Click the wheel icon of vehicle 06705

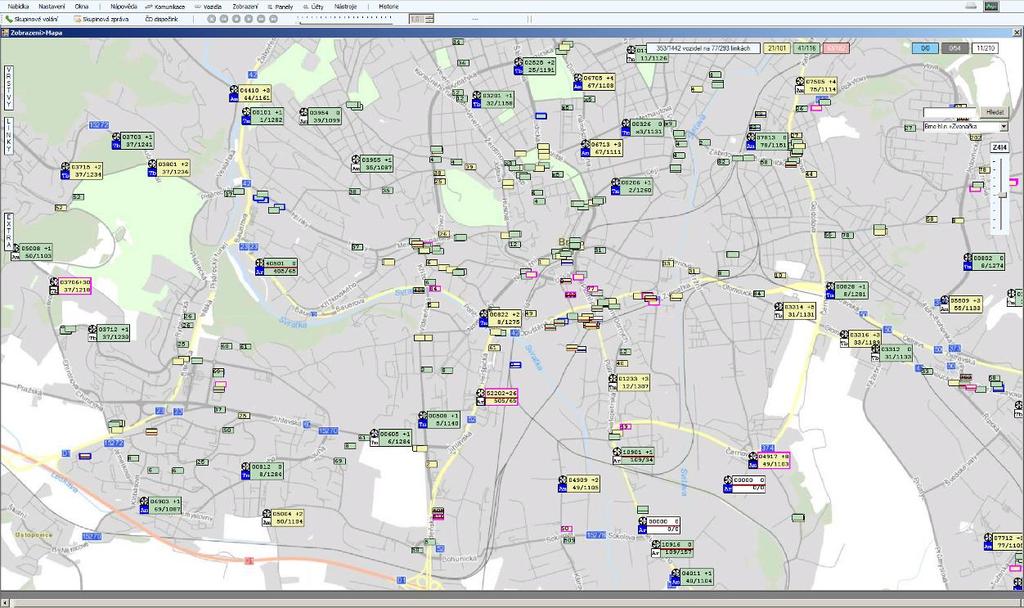[x=577, y=78]
